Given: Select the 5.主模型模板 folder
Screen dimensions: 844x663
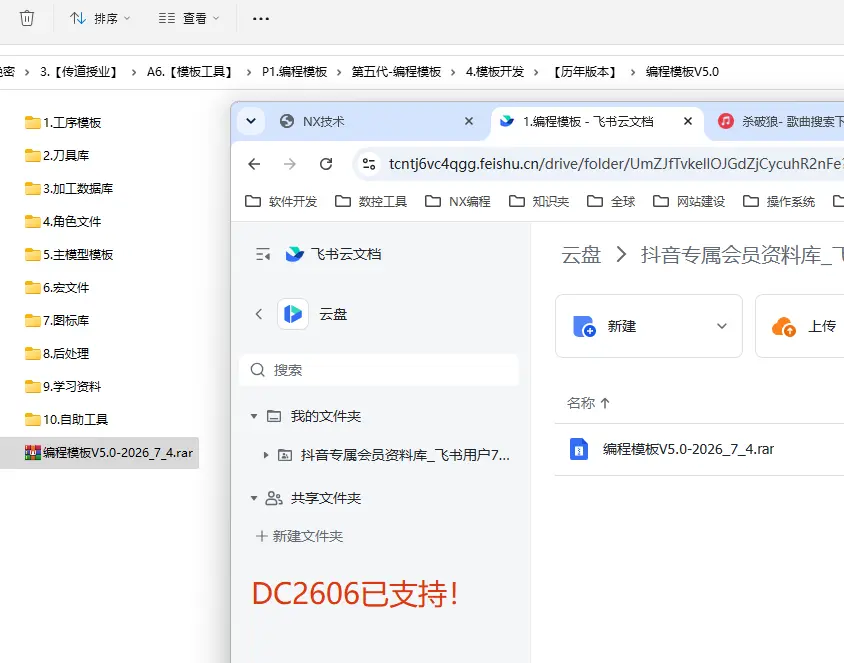Looking at the screenshot, I should (69, 255).
